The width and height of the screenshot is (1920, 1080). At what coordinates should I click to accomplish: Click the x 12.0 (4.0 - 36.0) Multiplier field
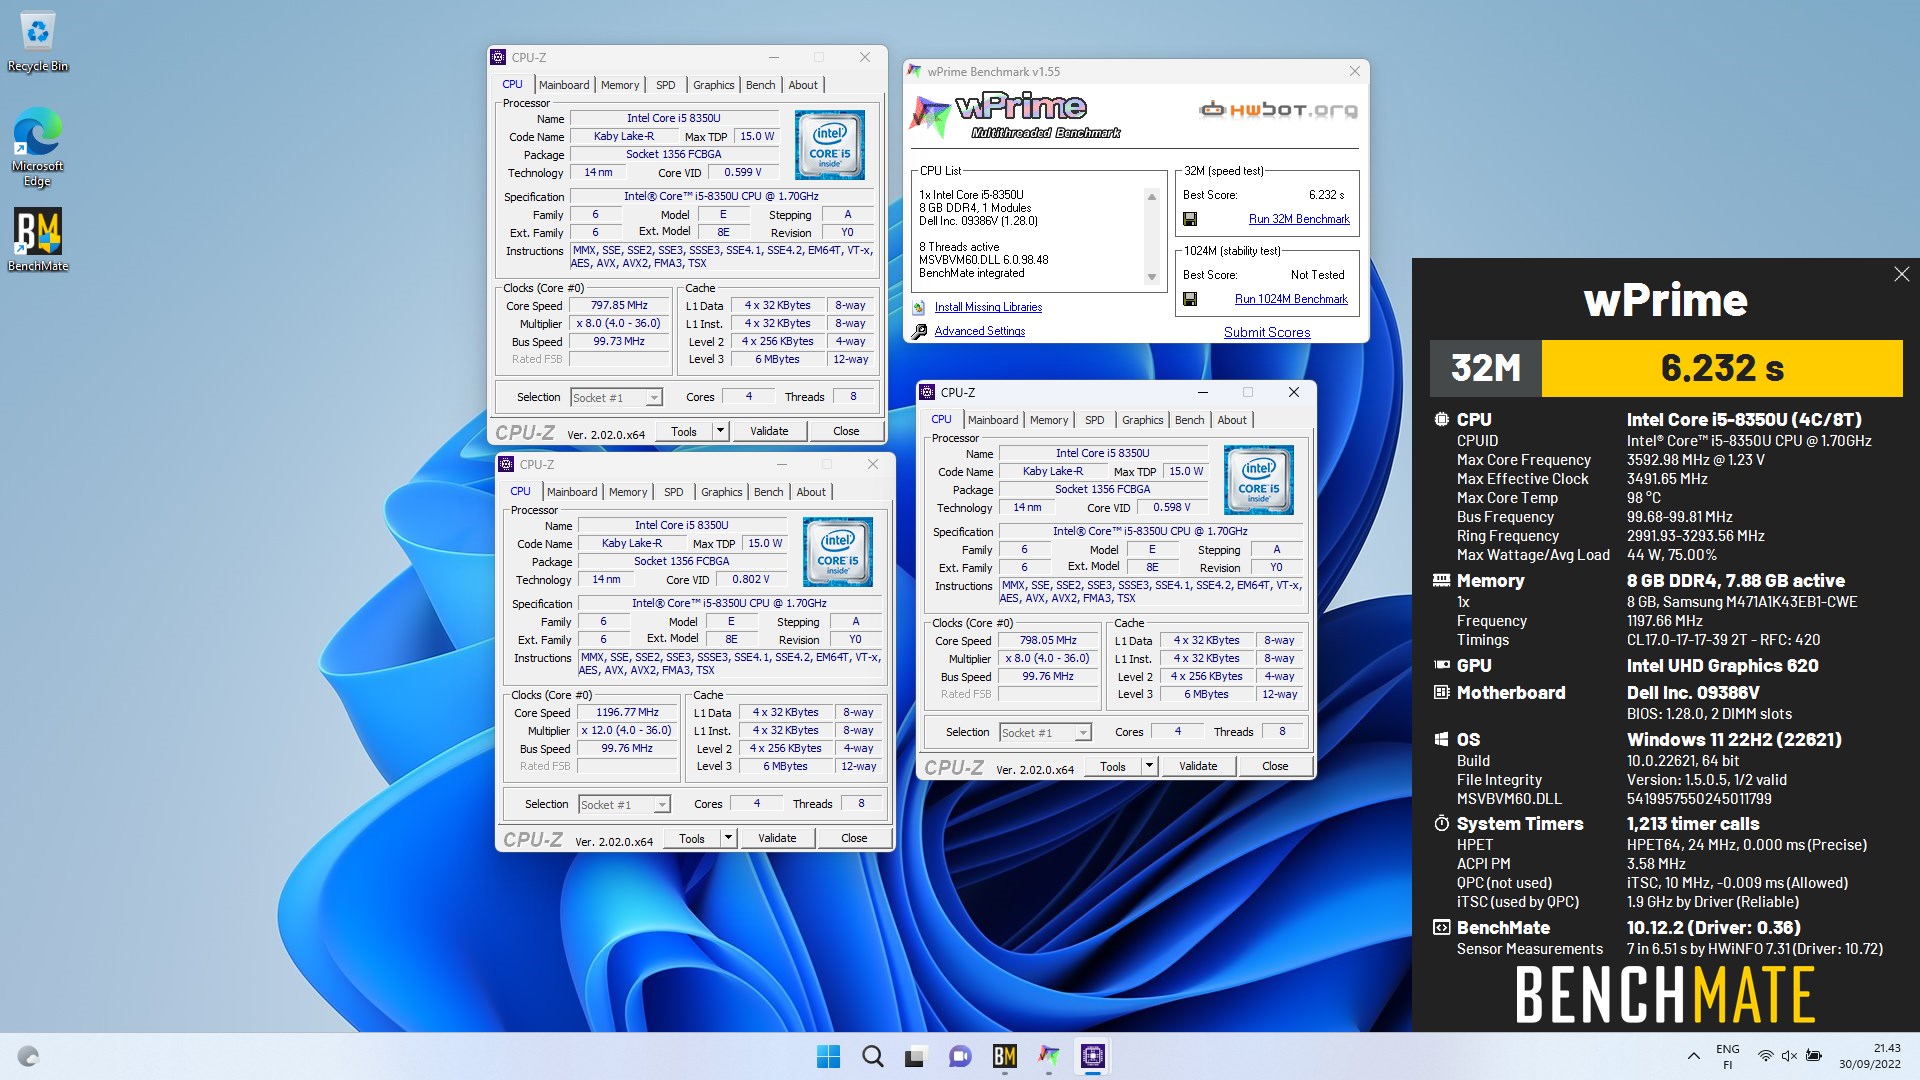tap(627, 730)
